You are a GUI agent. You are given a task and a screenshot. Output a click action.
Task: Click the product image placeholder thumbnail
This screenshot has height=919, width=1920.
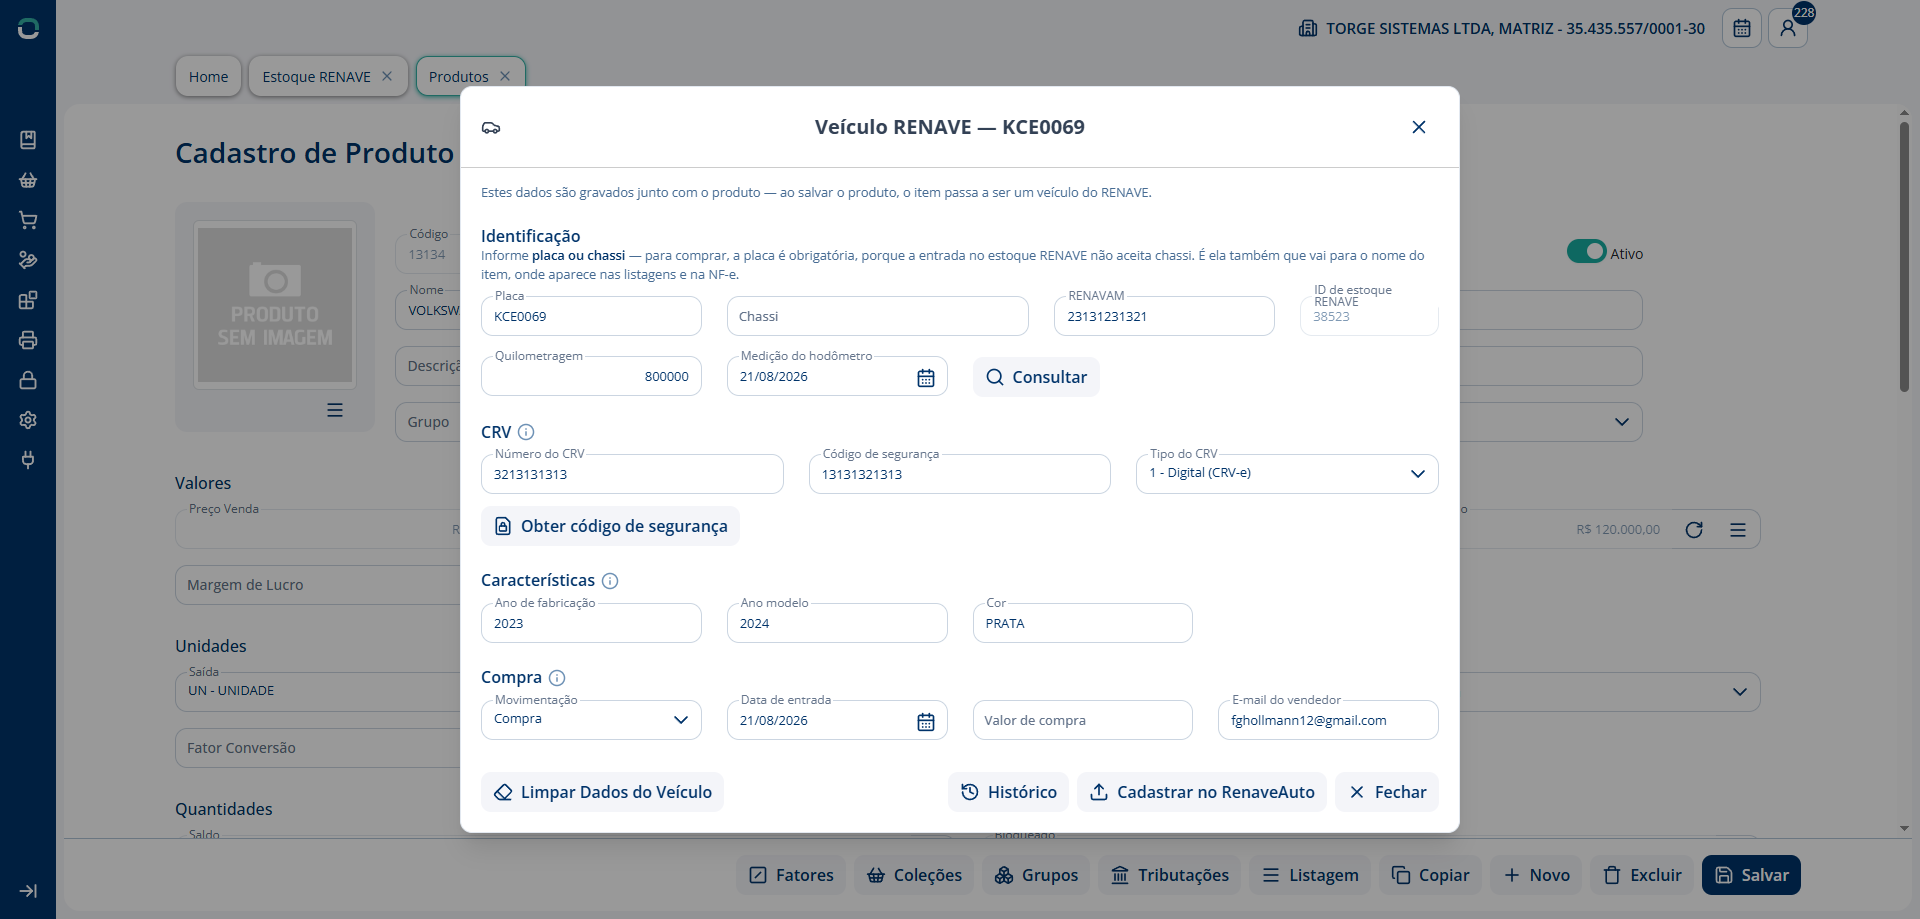(x=275, y=305)
